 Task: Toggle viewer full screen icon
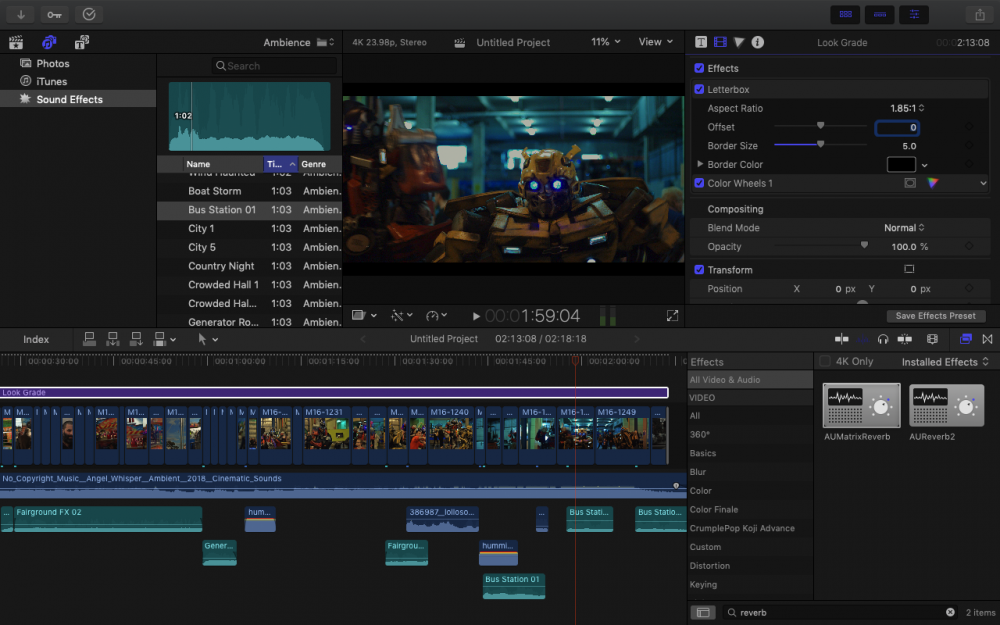point(672,316)
